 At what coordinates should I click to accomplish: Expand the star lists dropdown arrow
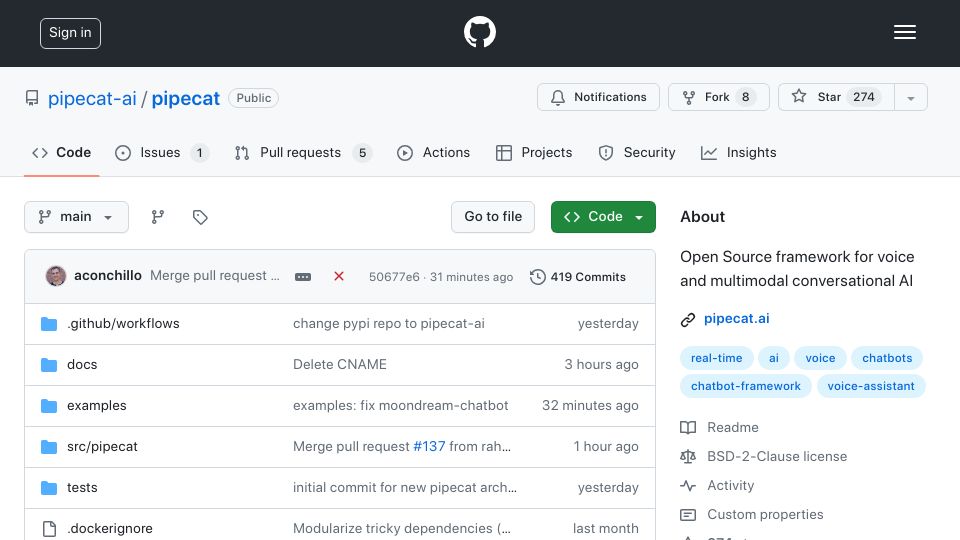(x=910, y=97)
